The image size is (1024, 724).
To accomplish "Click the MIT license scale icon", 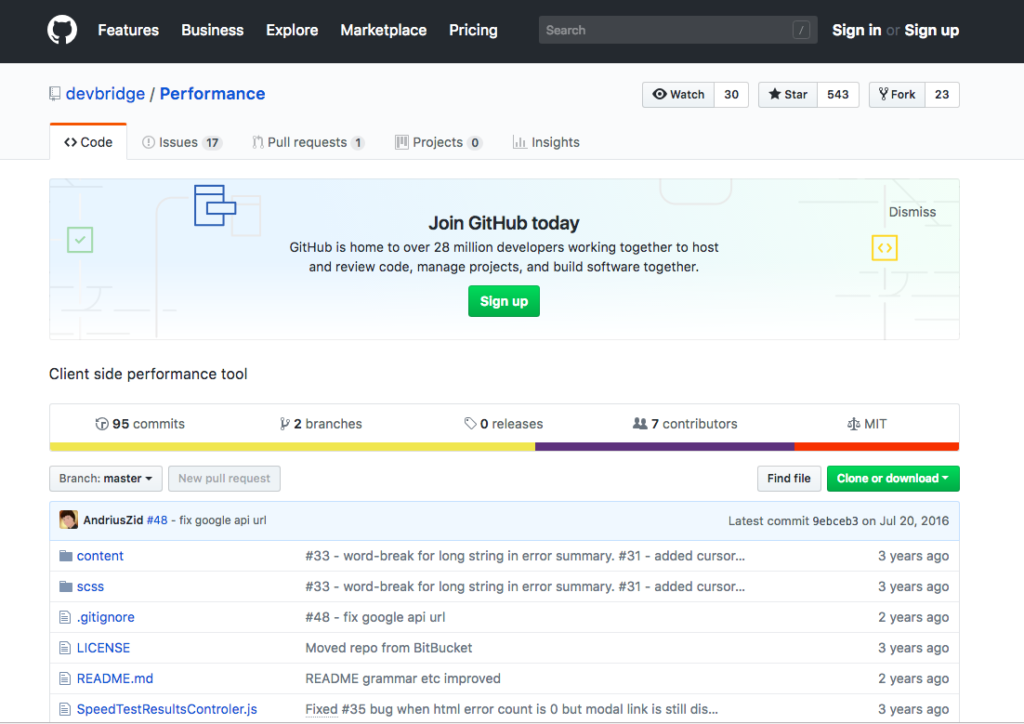I will click(853, 424).
